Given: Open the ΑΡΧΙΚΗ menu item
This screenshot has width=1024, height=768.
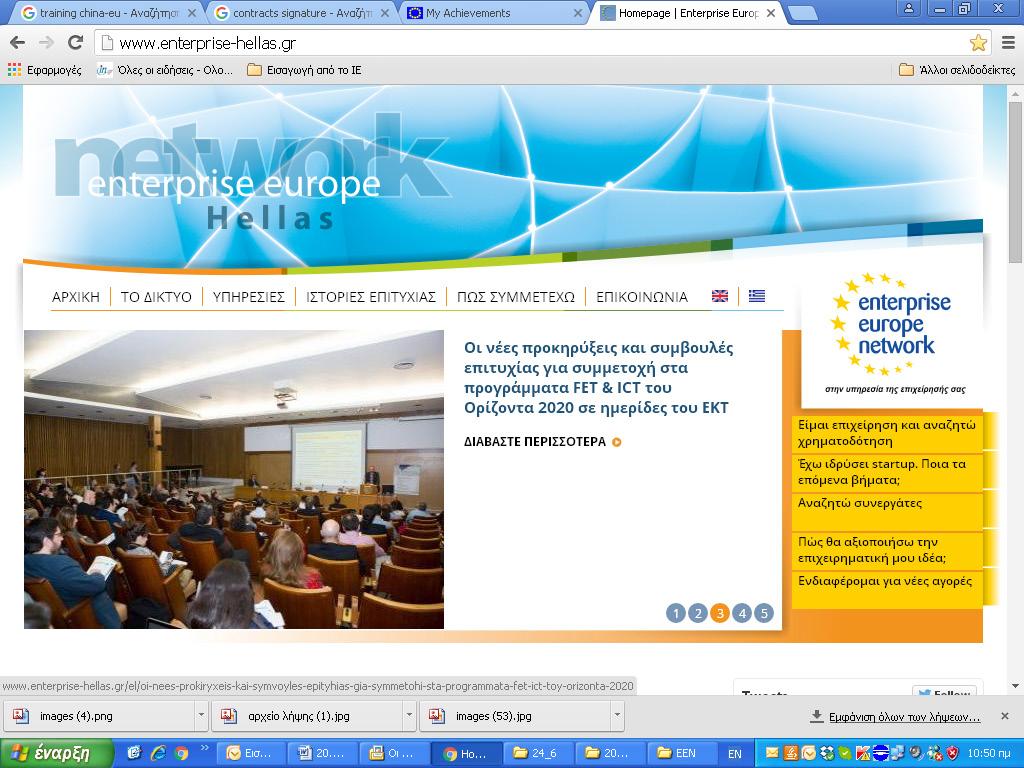Looking at the screenshot, I should 76,297.
